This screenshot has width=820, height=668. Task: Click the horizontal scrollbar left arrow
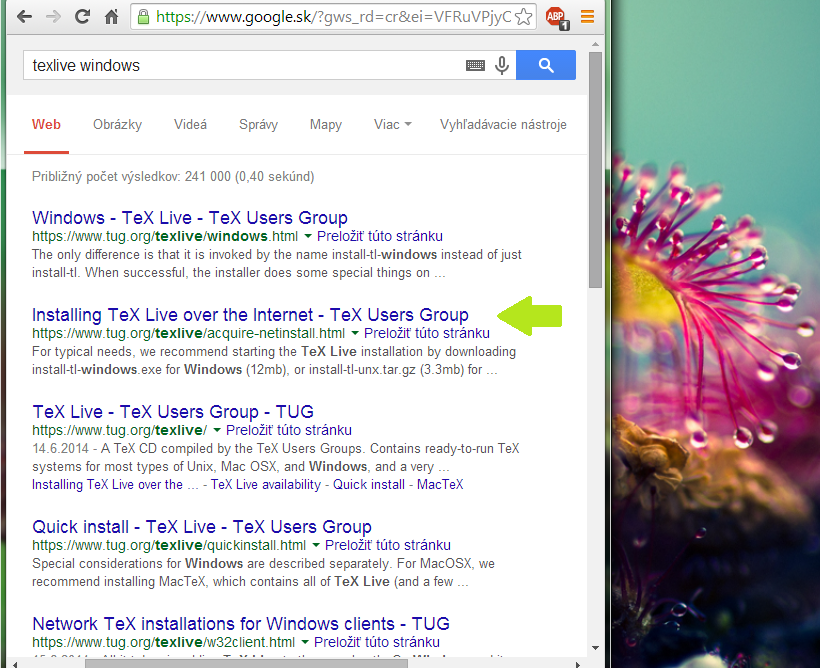pos(15,664)
